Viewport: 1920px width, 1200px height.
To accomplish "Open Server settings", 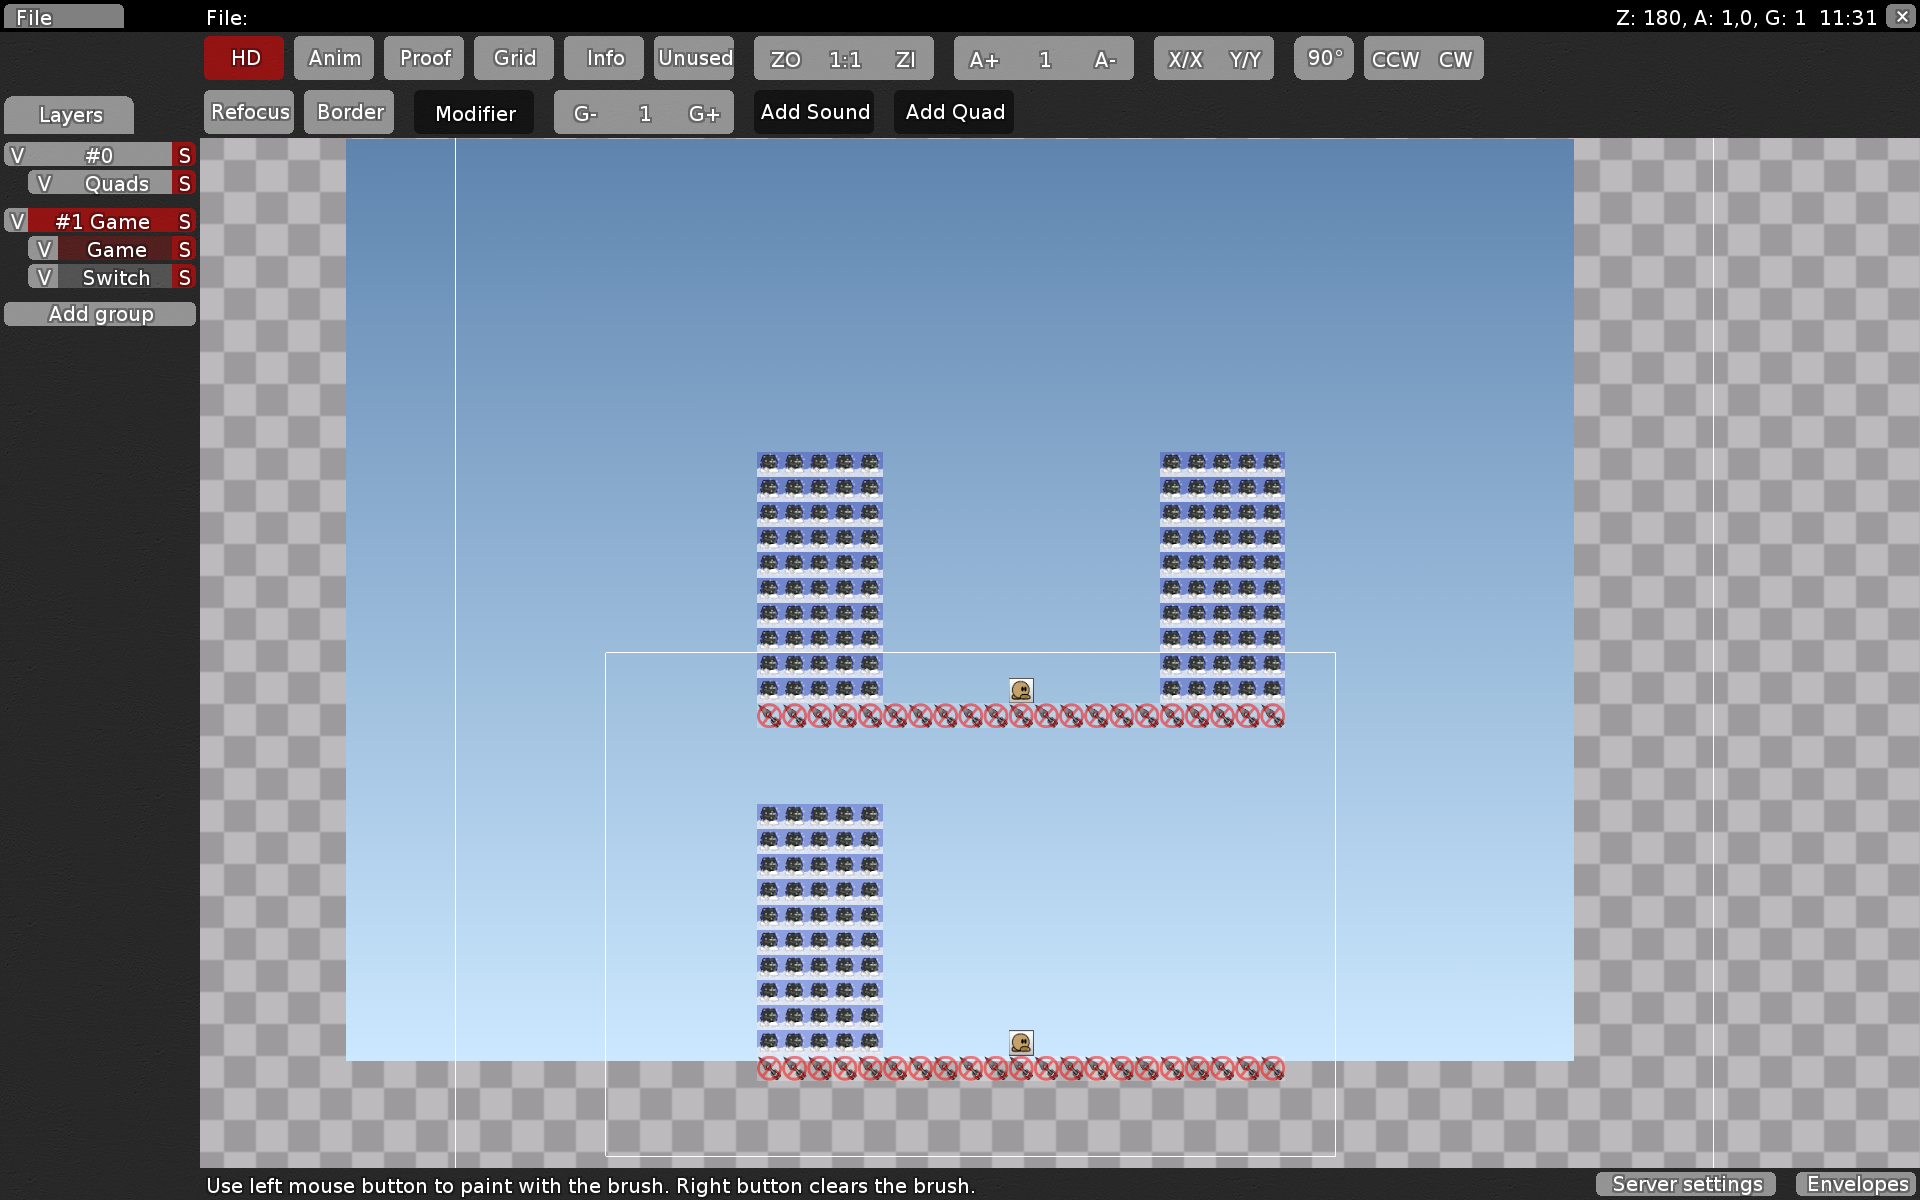I will tap(1686, 1184).
